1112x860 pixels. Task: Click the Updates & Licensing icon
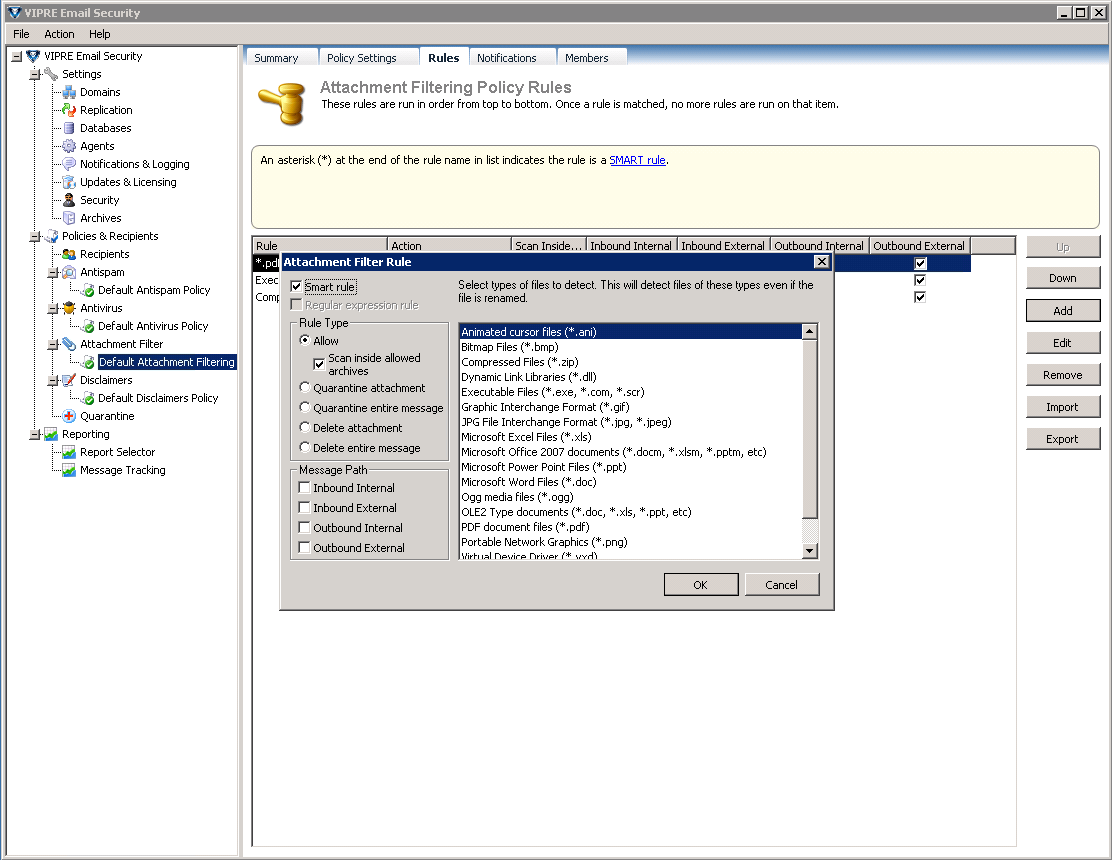(69, 182)
